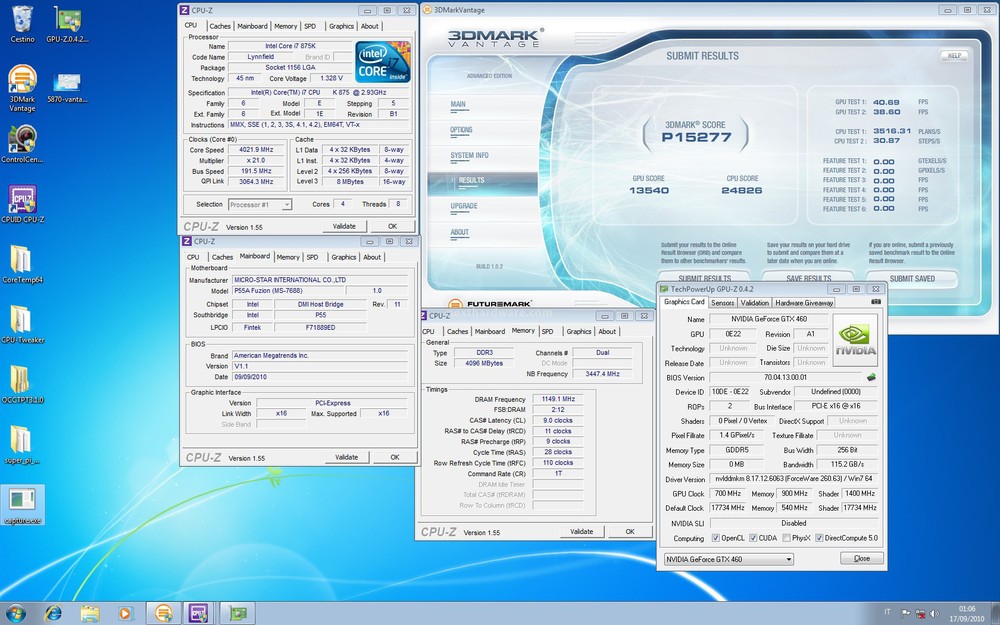Click the SUBMIT SAVED button in 3DMark
This screenshot has height=625, width=1000.
coord(912,278)
